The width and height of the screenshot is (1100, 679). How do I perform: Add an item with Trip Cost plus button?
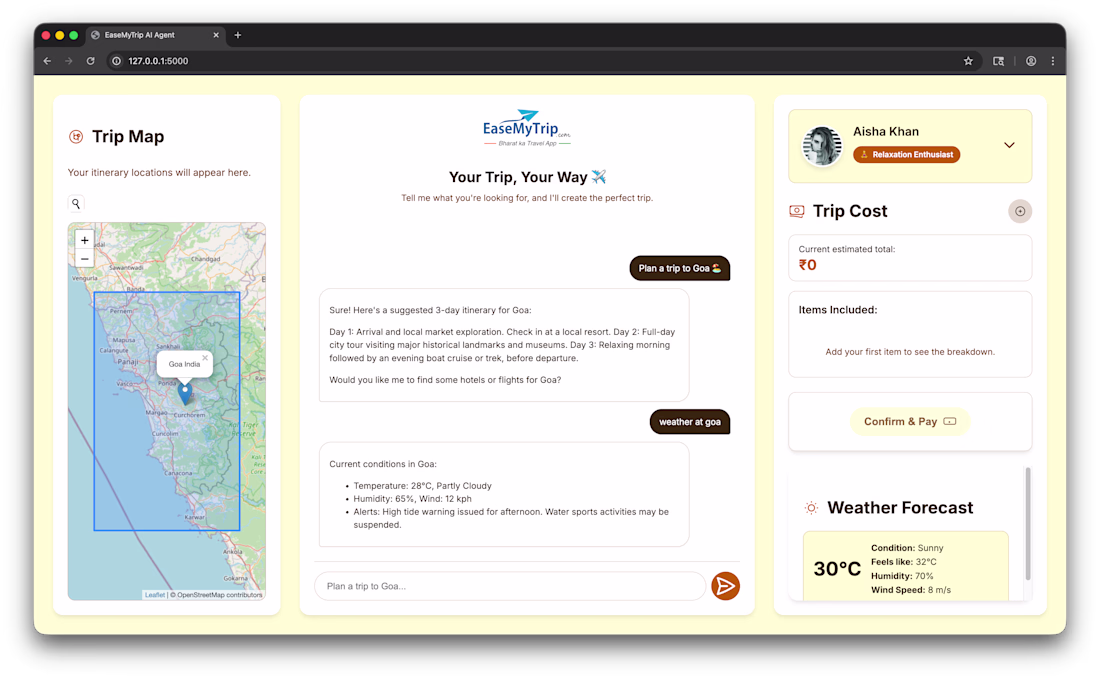1020,211
